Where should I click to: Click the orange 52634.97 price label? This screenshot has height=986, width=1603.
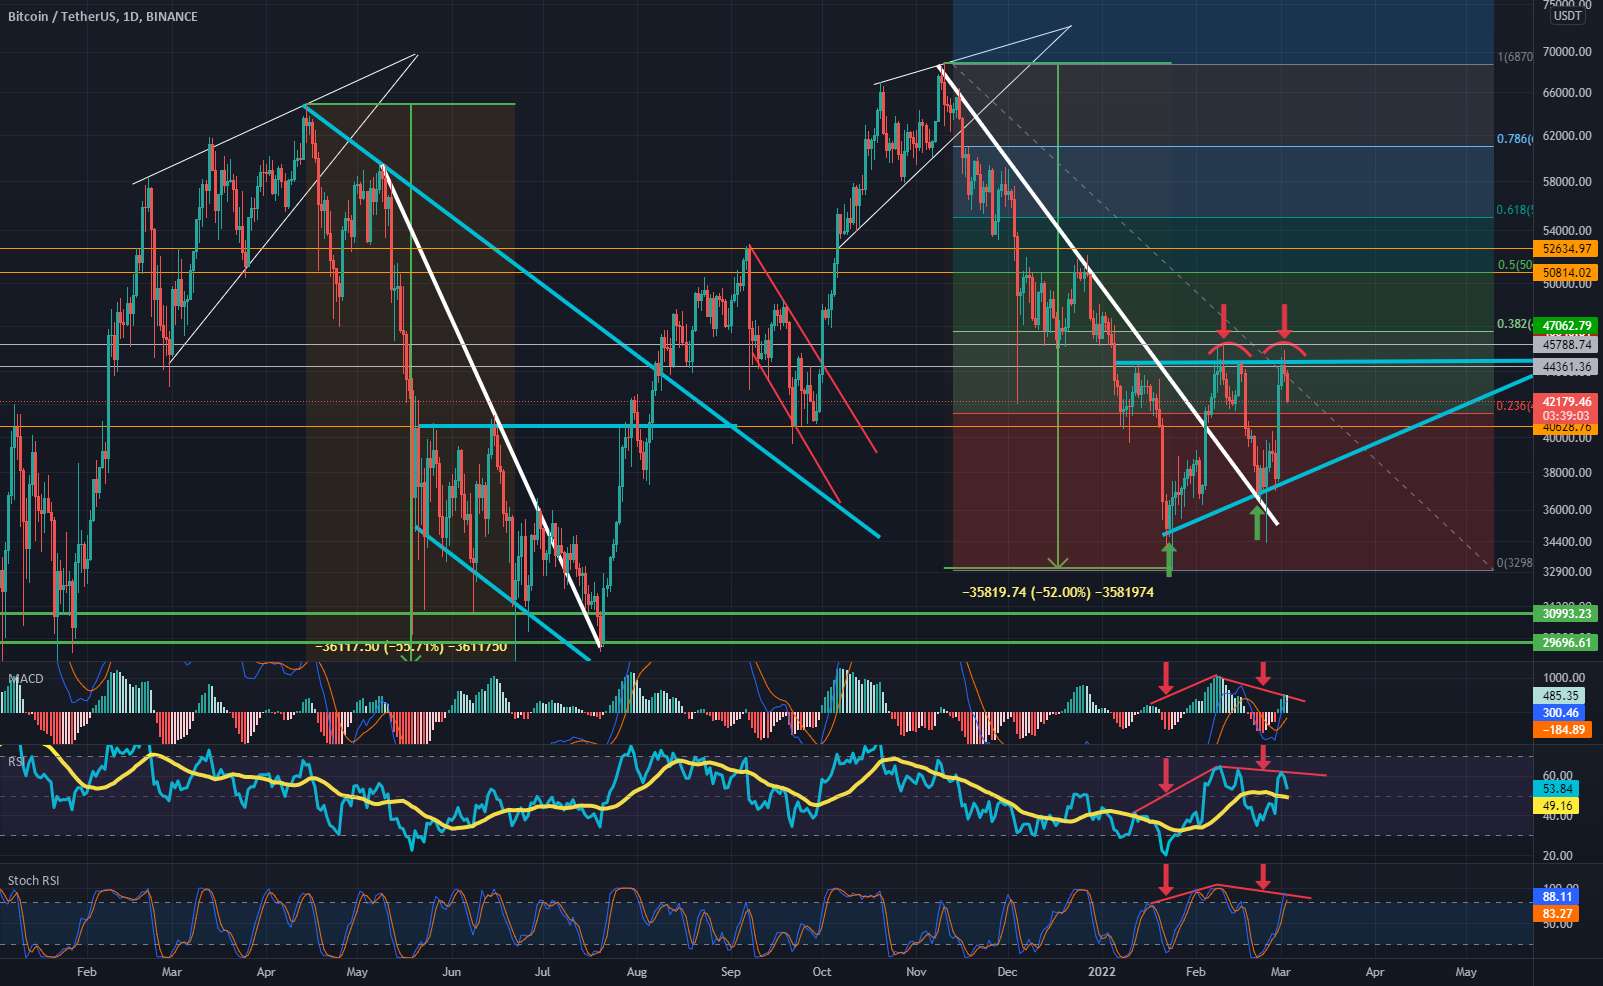1566,249
